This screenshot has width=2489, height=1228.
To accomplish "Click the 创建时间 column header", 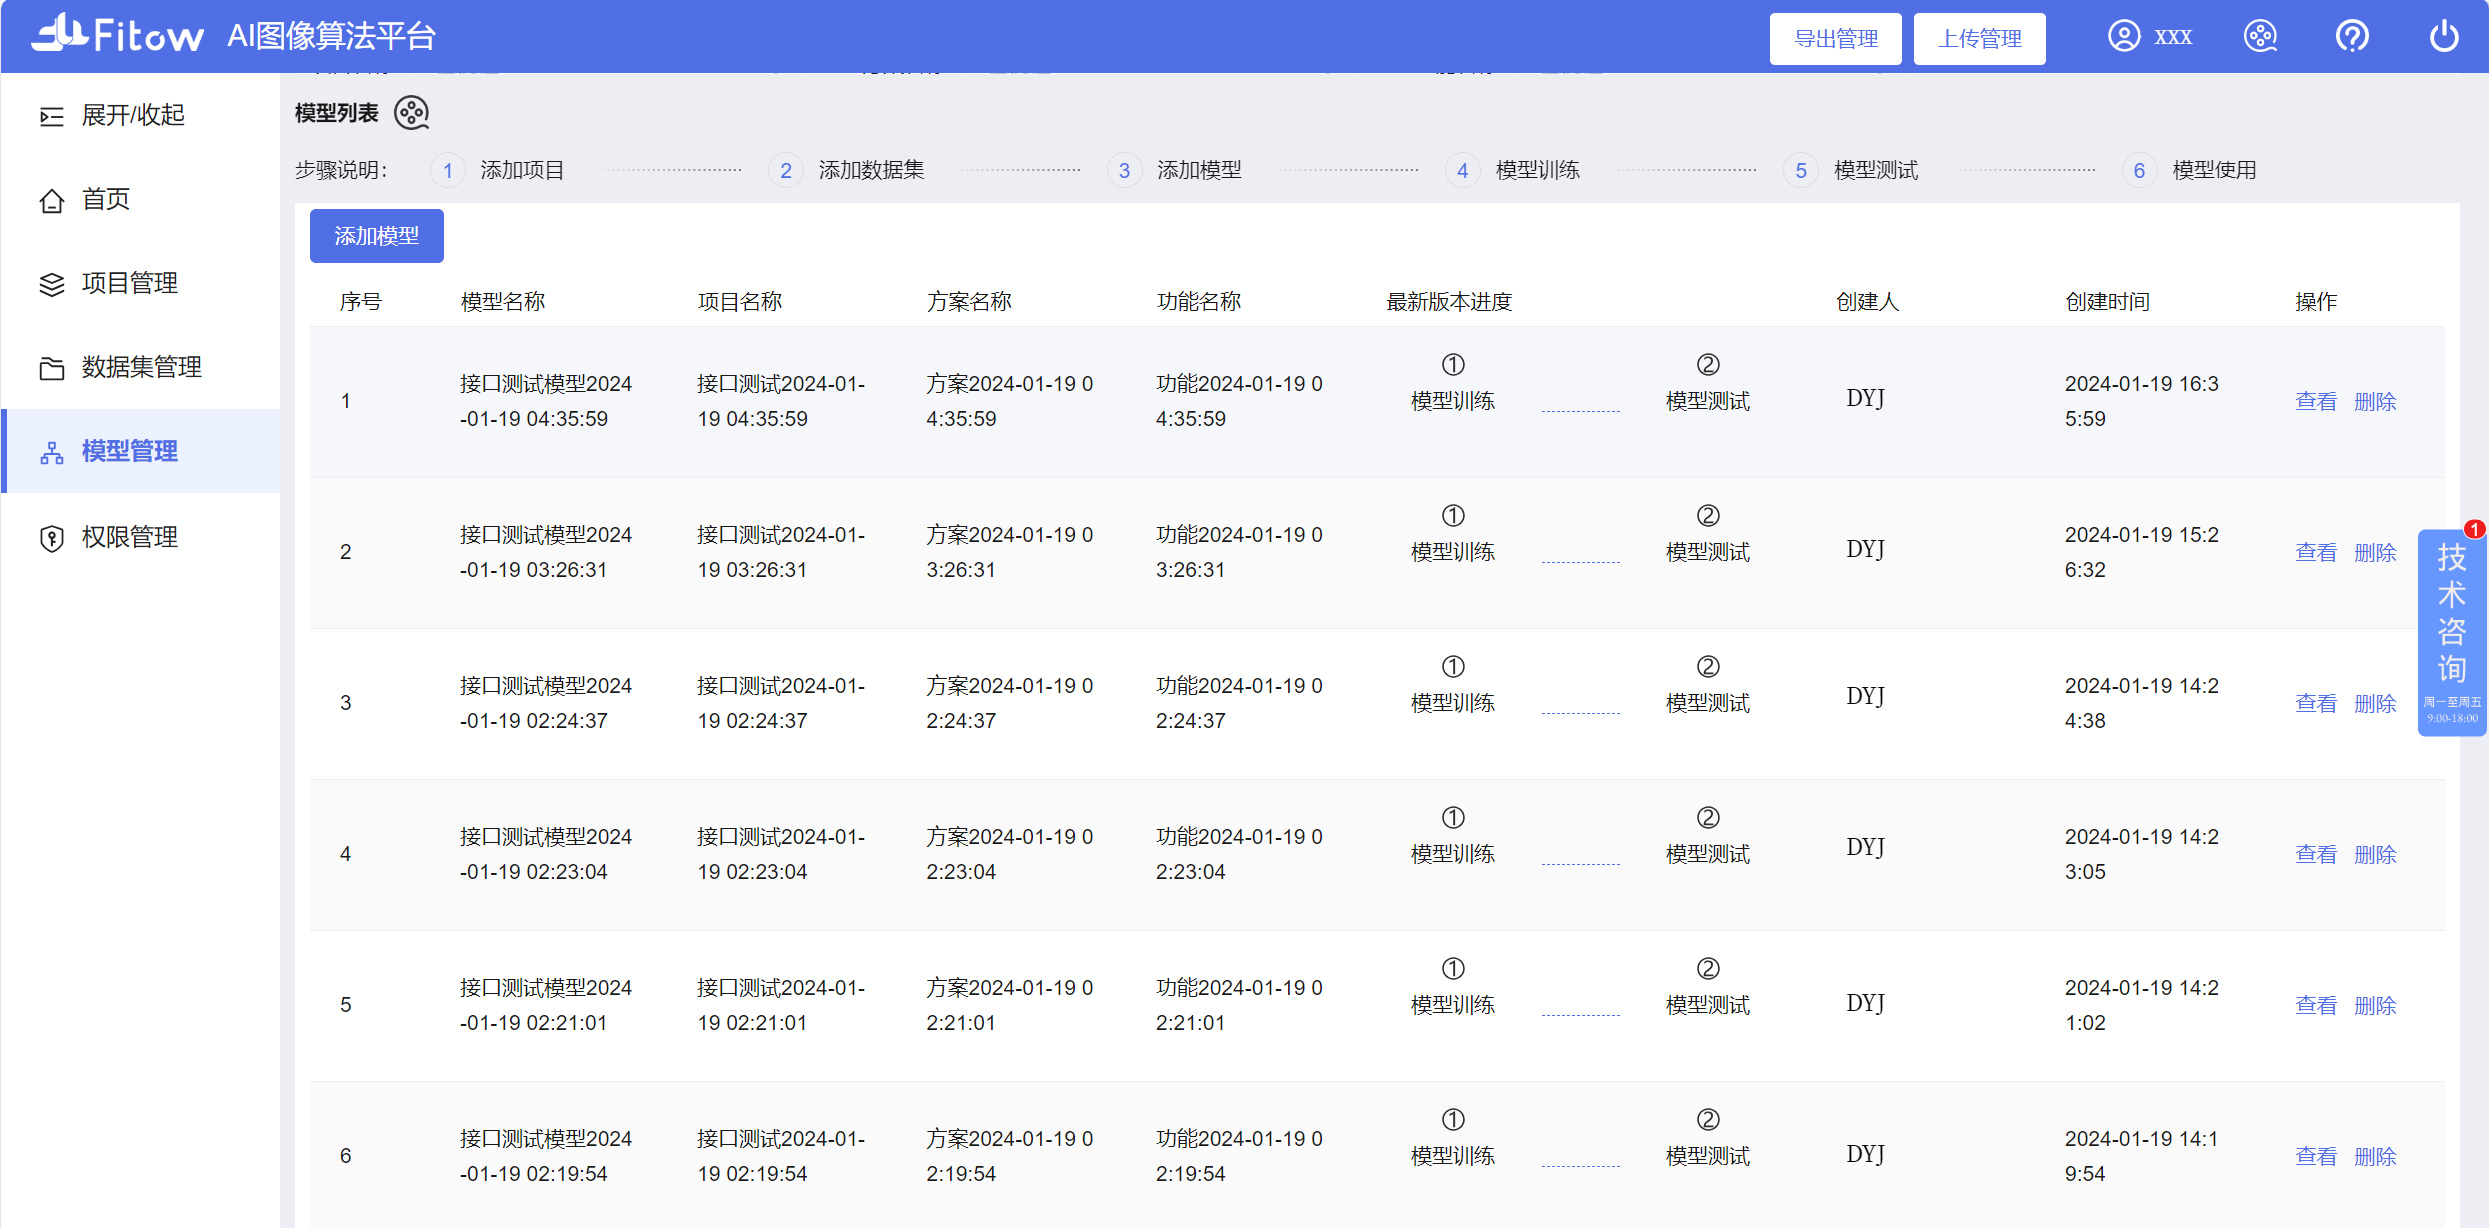I will point(2108,301).
